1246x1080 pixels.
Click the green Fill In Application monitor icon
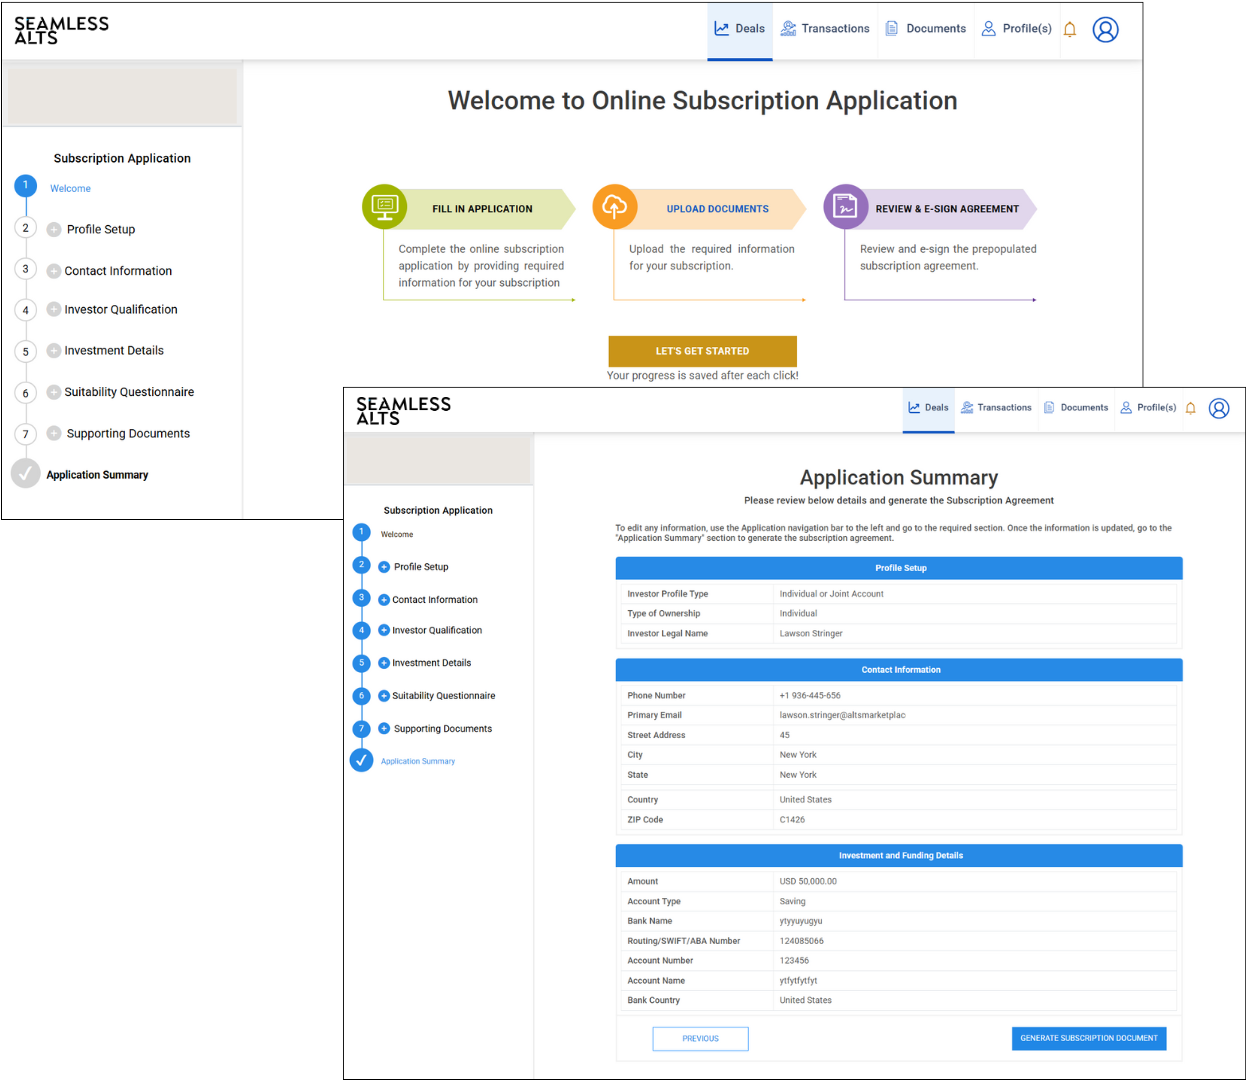click(x=384, y=206)
